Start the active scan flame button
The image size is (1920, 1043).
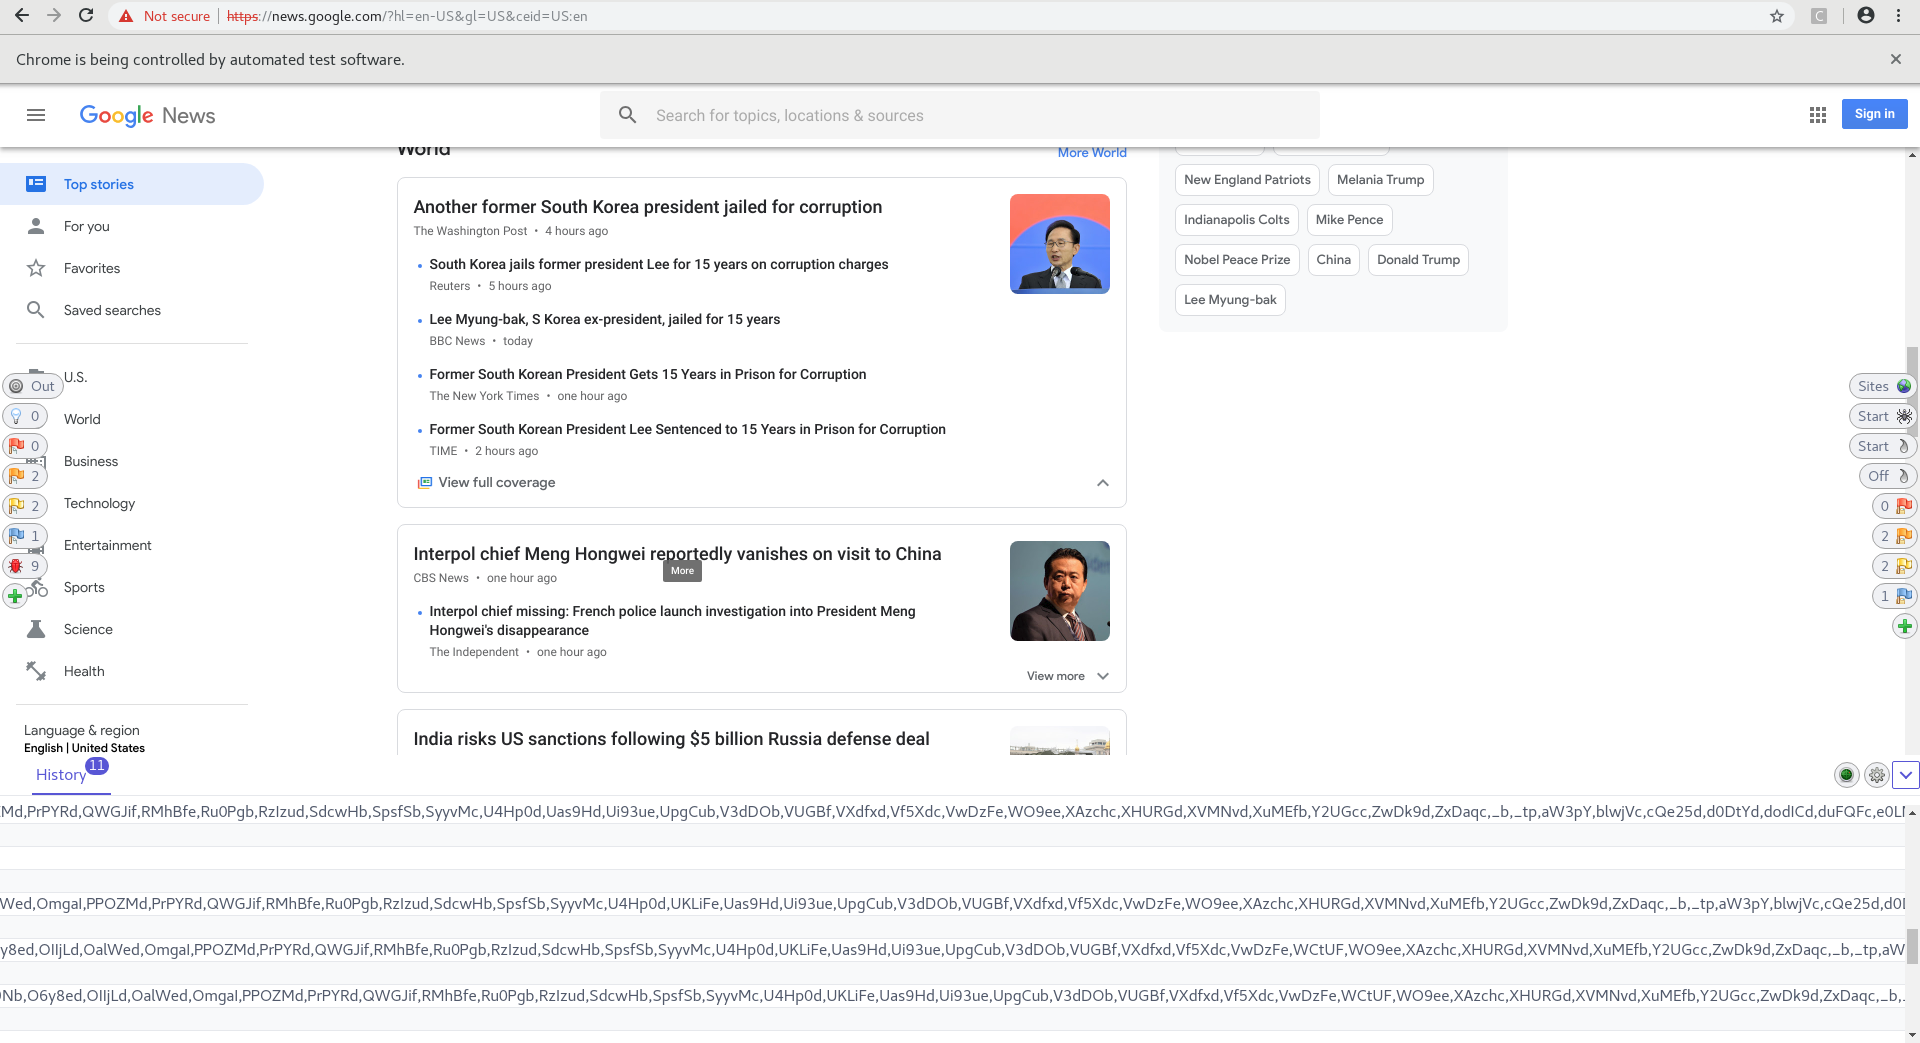1883,446
